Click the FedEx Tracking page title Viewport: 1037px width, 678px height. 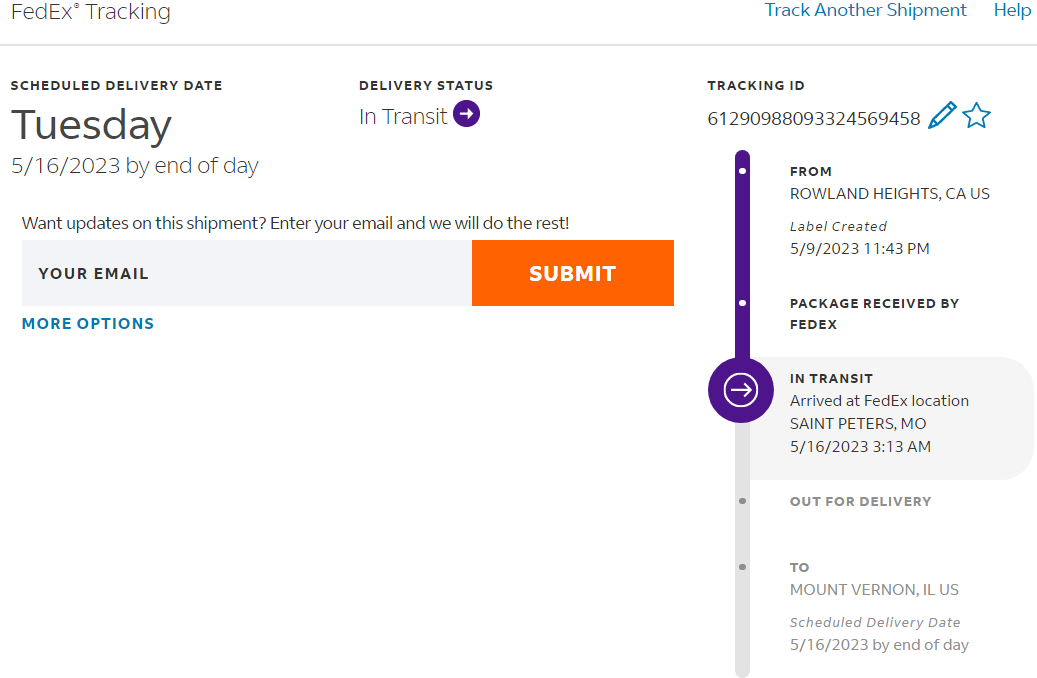point(91,12)
